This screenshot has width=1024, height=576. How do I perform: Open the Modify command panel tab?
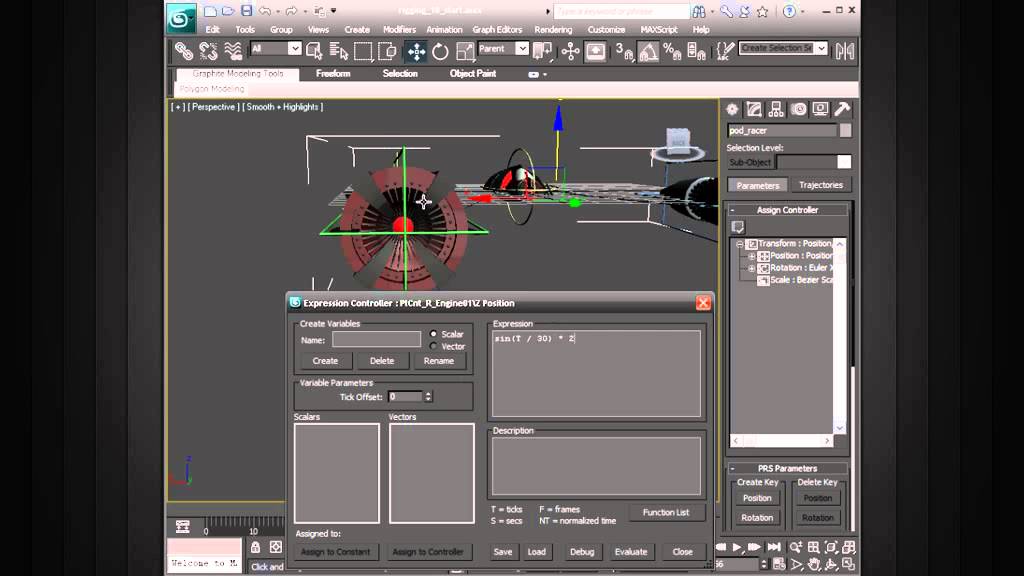(x=754, y=109)
